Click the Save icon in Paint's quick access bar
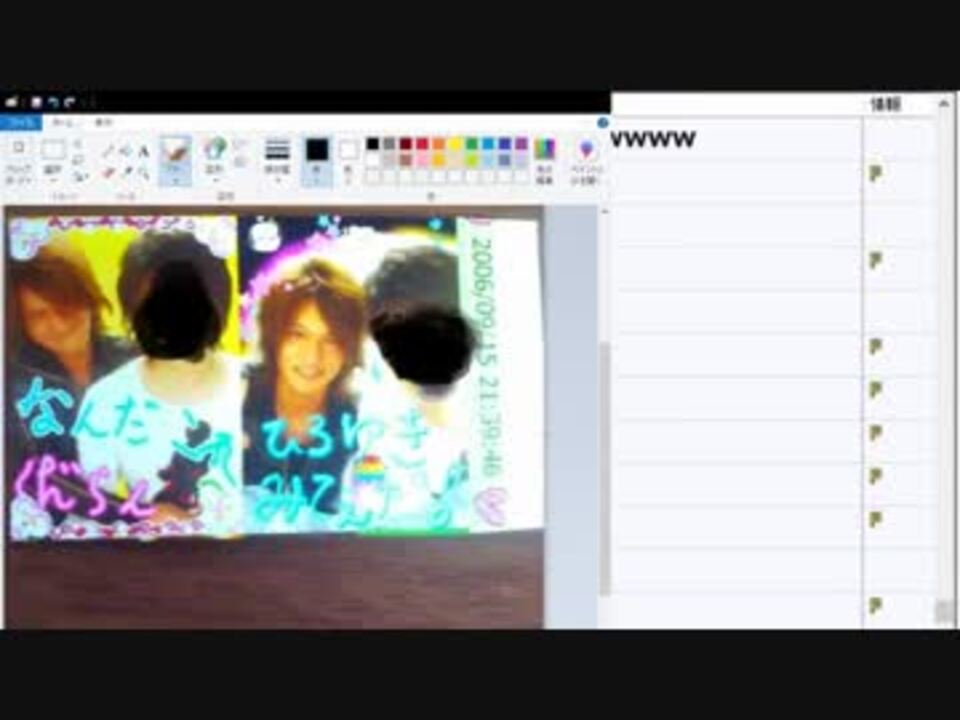This screenshot has height=720, width=960. pos(37,102)
